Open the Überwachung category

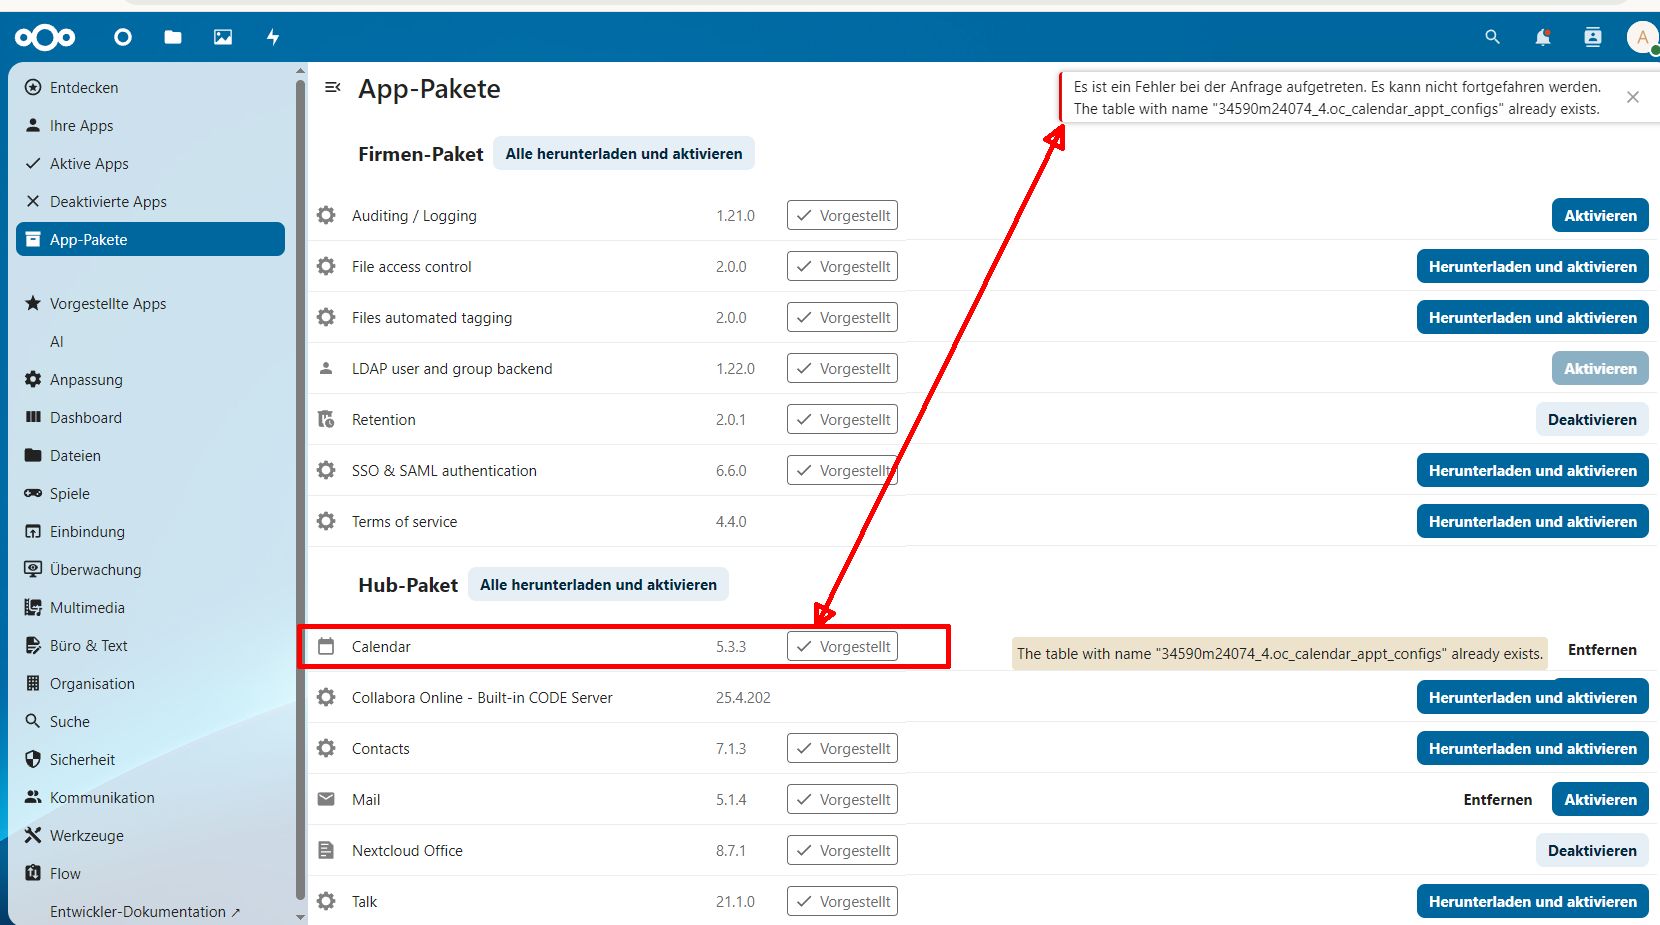click(150, 570)
